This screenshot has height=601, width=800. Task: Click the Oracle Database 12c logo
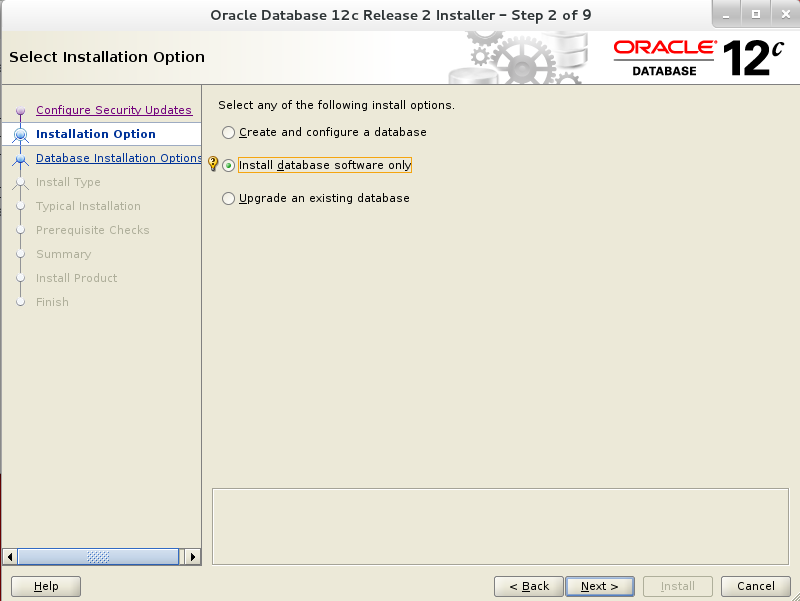(700, 57)
